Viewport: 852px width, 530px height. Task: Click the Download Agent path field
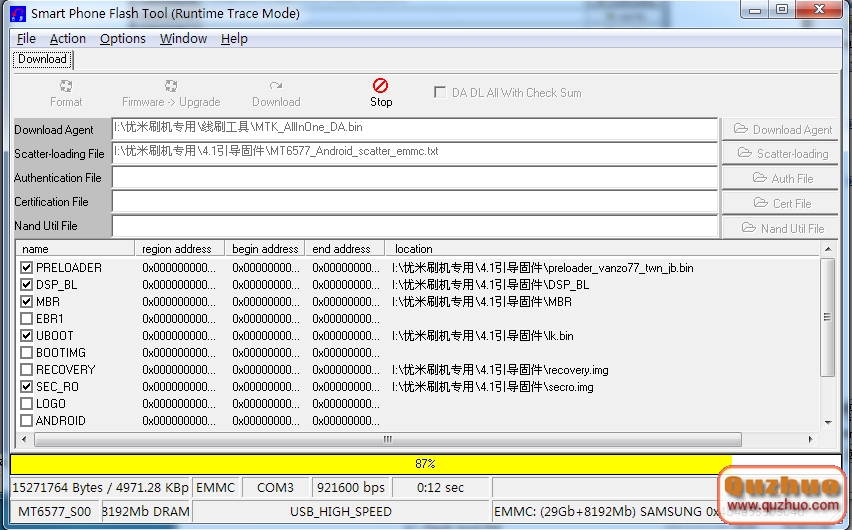(415, 129)
